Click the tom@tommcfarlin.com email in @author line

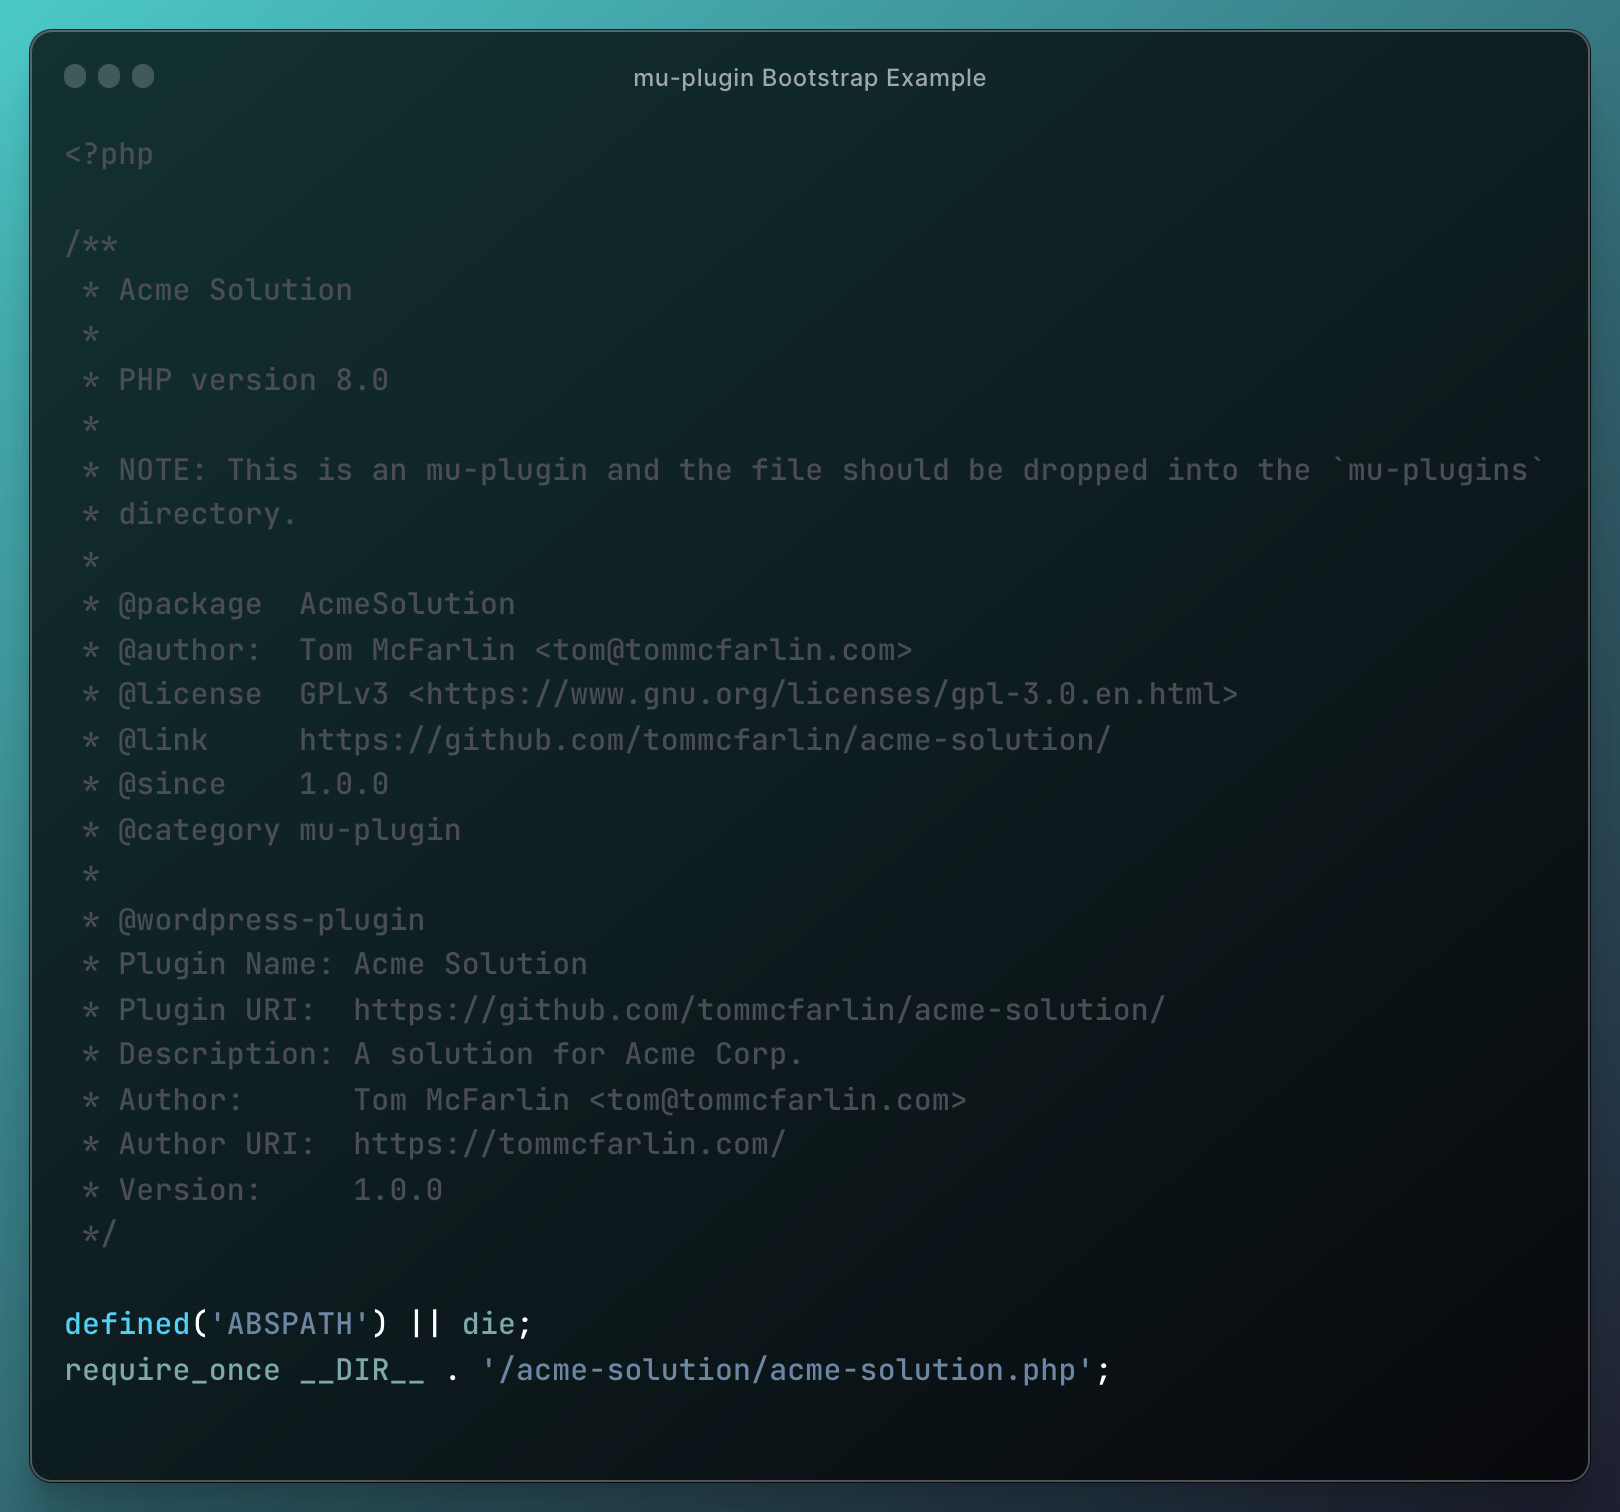[720, 649]
